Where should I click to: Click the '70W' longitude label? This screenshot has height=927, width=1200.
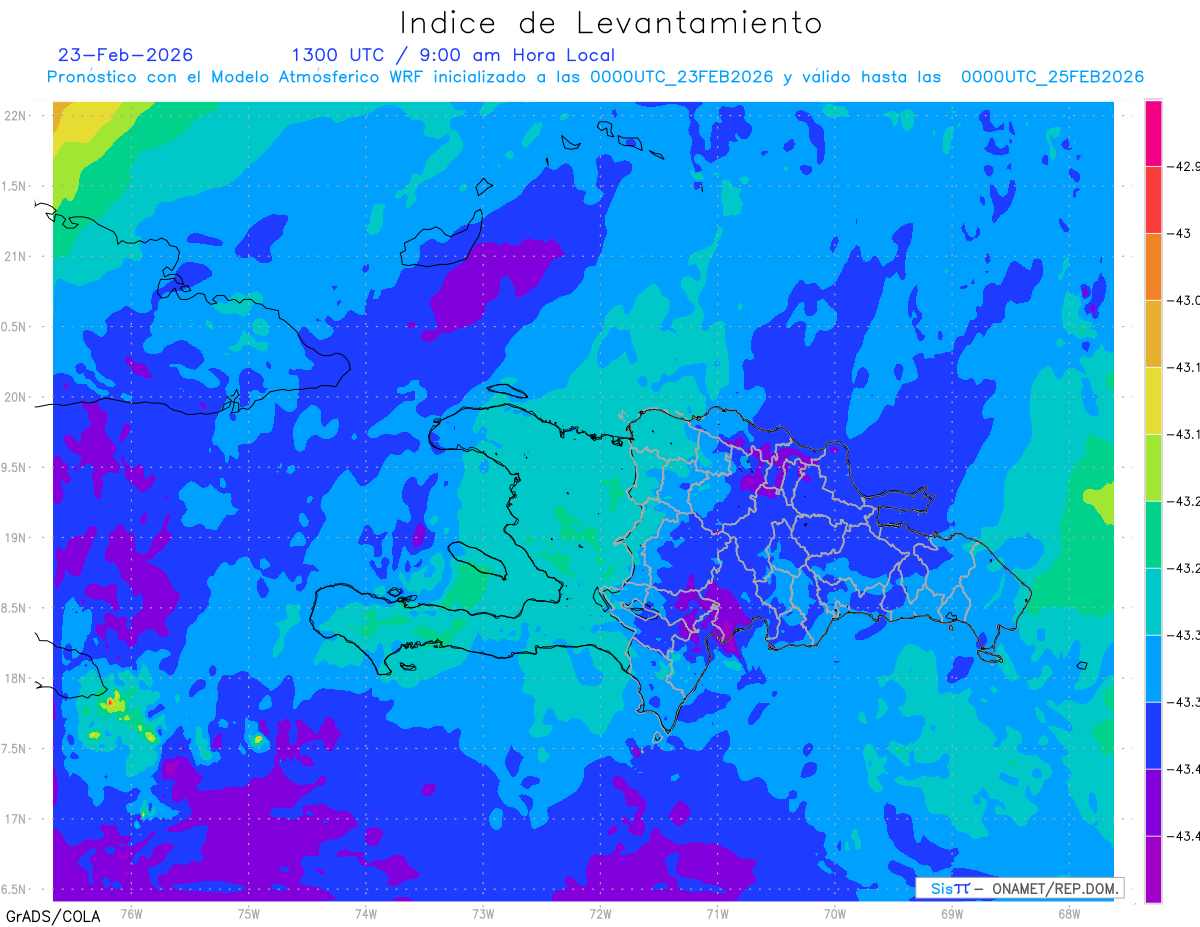[835, 914]
